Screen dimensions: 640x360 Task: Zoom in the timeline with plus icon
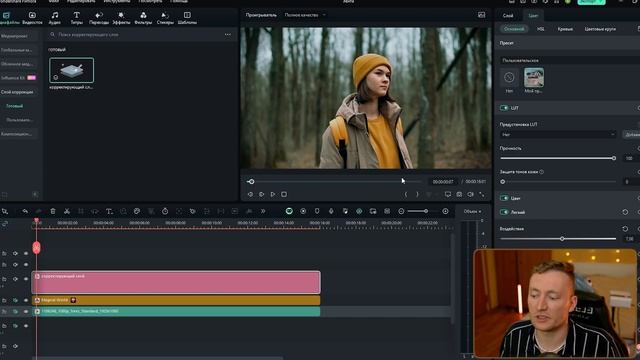pos(445,211)
